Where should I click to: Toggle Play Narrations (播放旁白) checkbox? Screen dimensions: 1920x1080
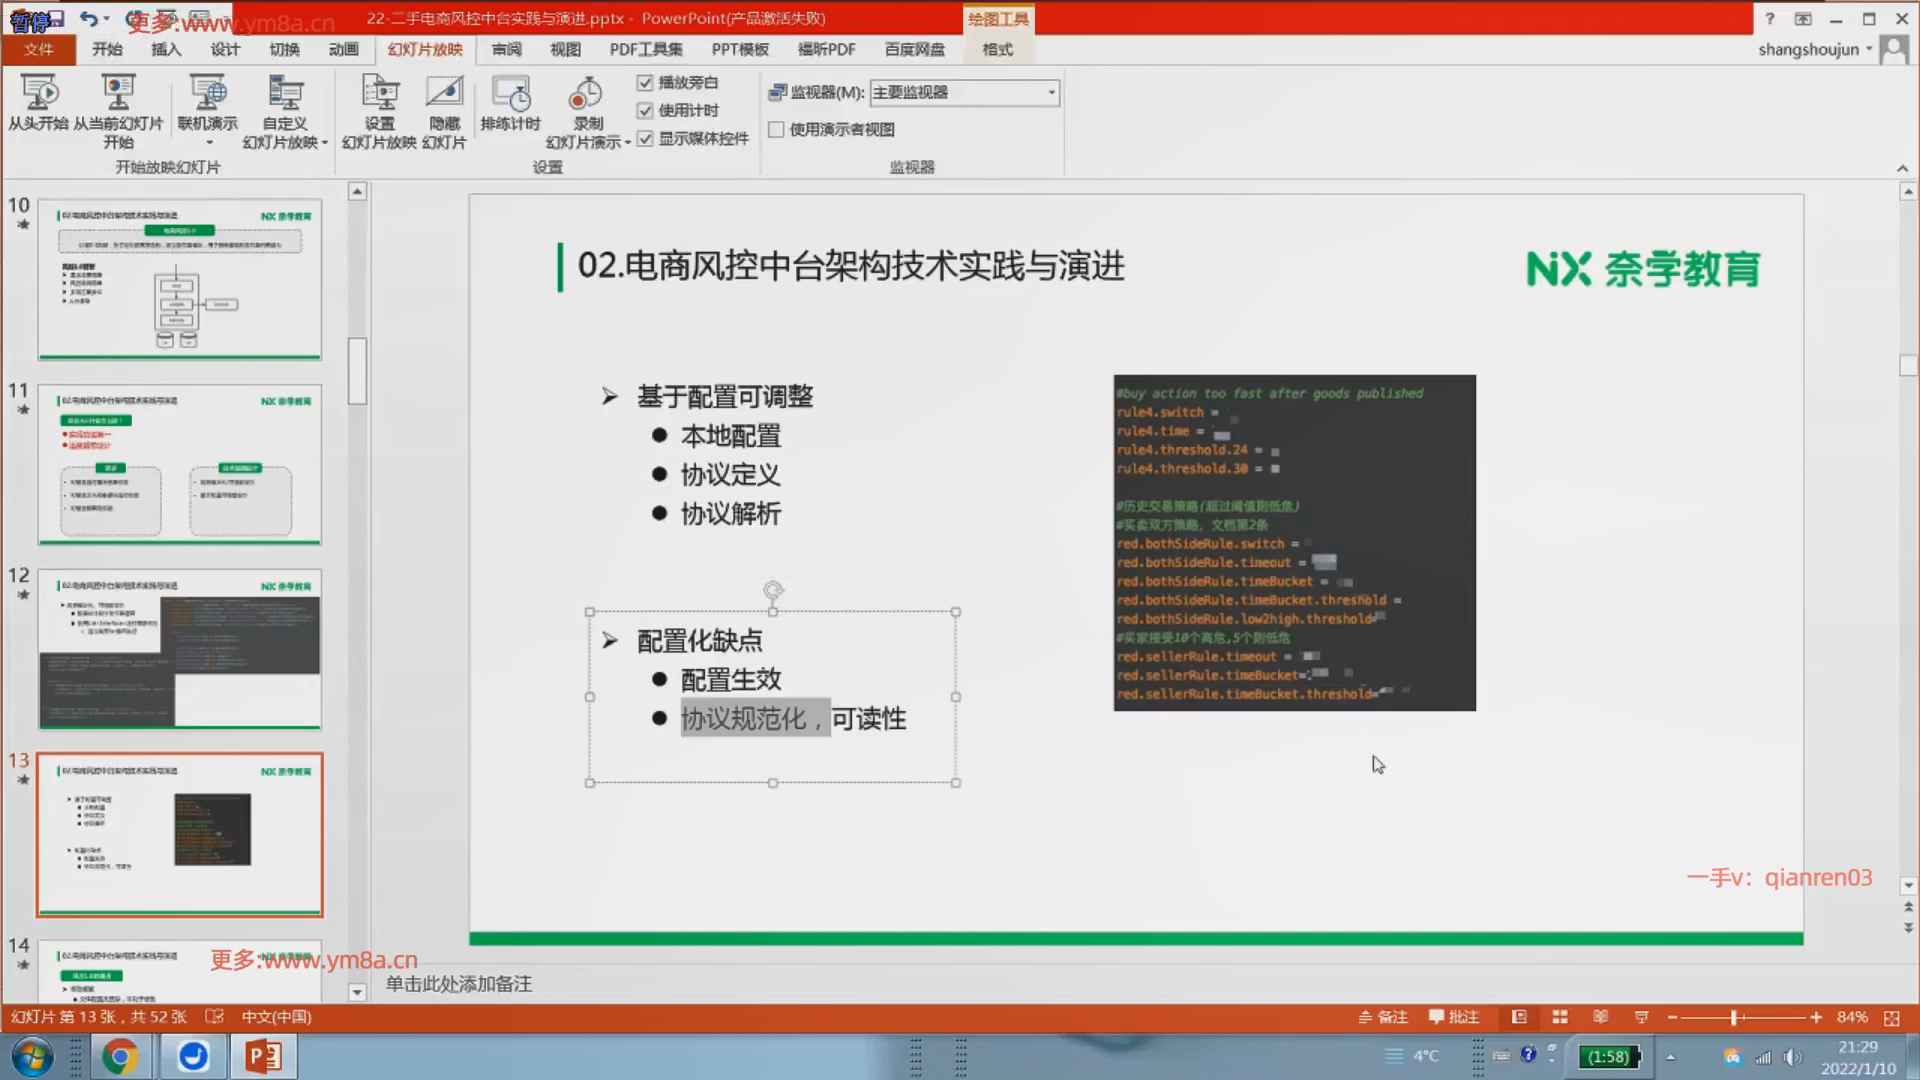pos(645,83)
